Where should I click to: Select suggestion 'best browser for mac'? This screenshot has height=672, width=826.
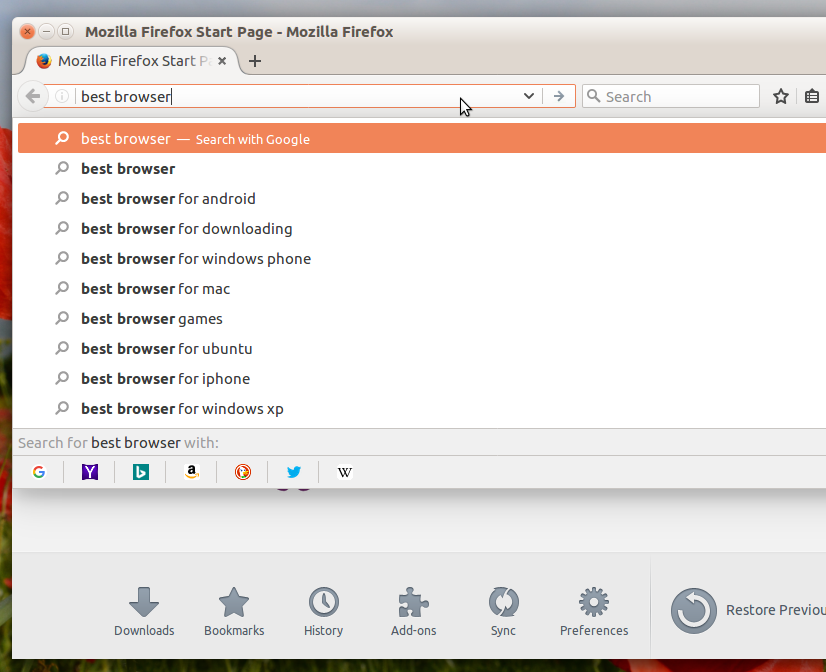click(x=422, y=289)
